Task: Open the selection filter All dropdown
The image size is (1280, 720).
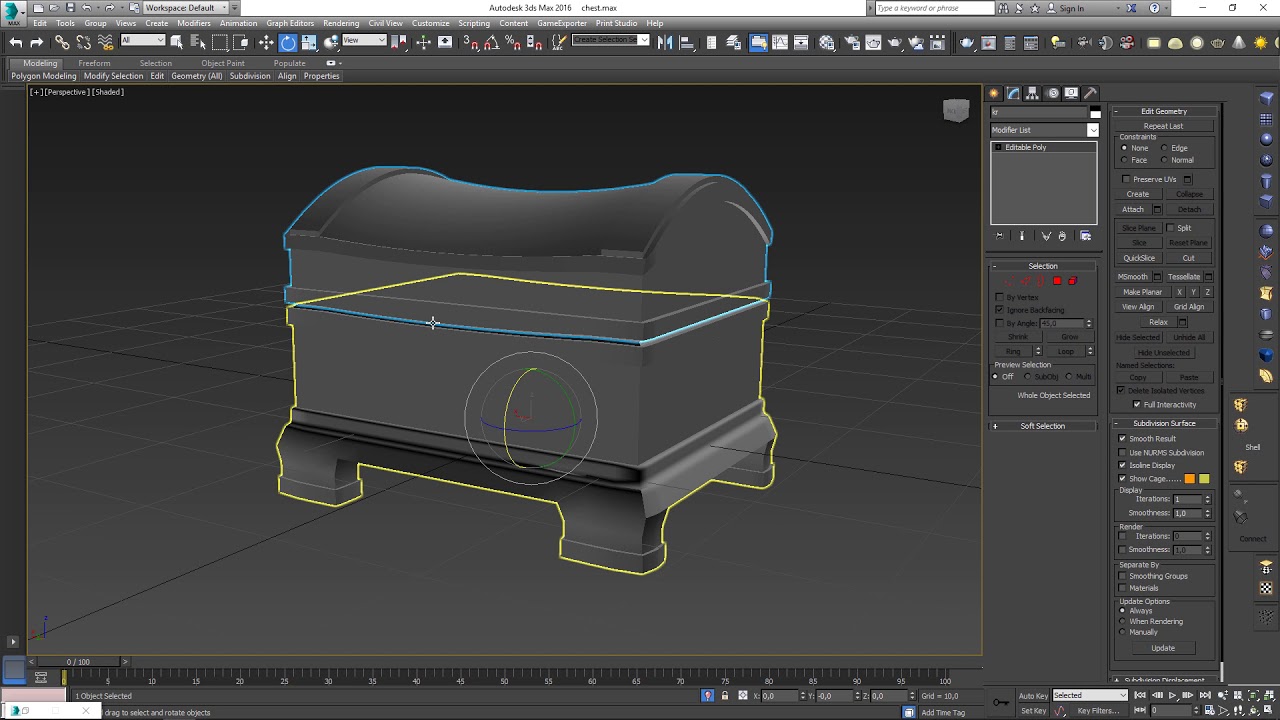Action: [142, 41]
